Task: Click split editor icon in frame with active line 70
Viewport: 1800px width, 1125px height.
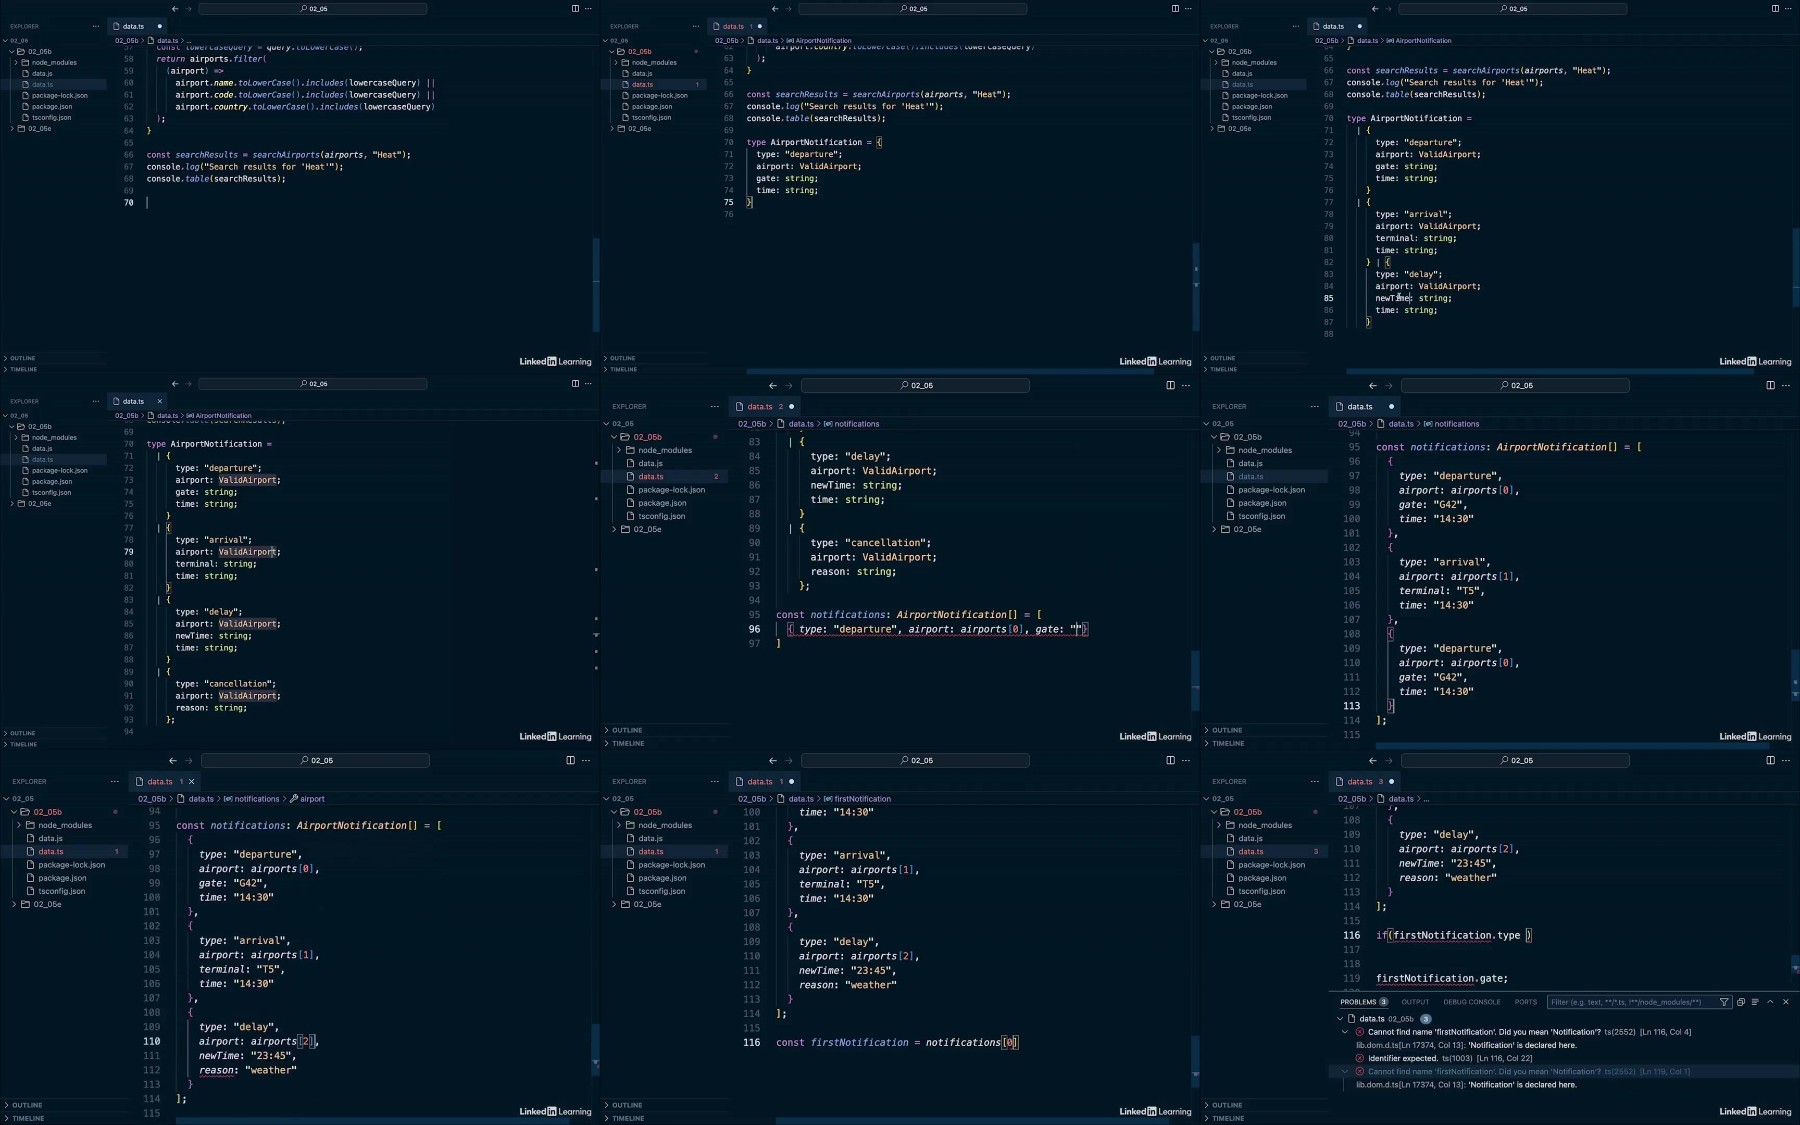Action: click(575, 8)
